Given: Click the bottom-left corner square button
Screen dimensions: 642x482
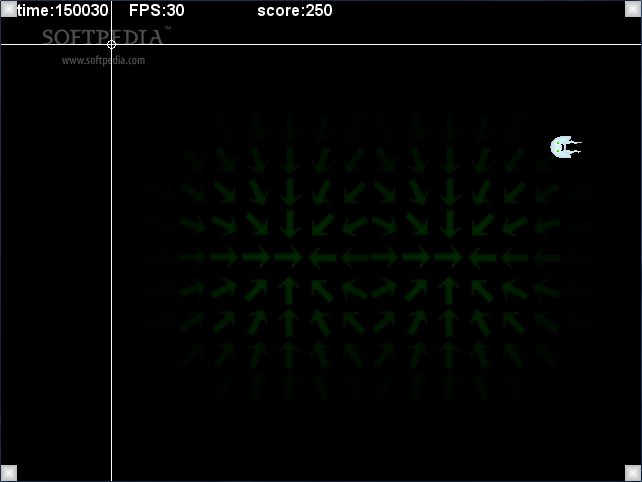Looking at the screenshot, I should (9, 473).
